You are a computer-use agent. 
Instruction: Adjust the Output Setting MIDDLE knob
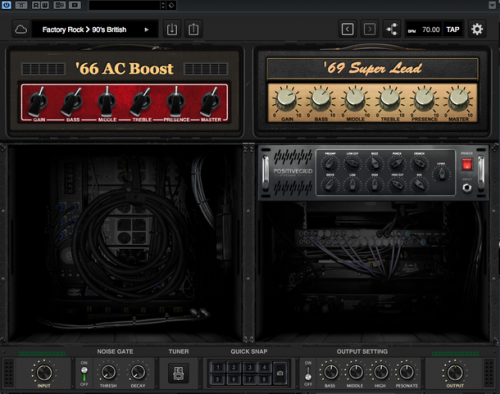tap(355, 372)
